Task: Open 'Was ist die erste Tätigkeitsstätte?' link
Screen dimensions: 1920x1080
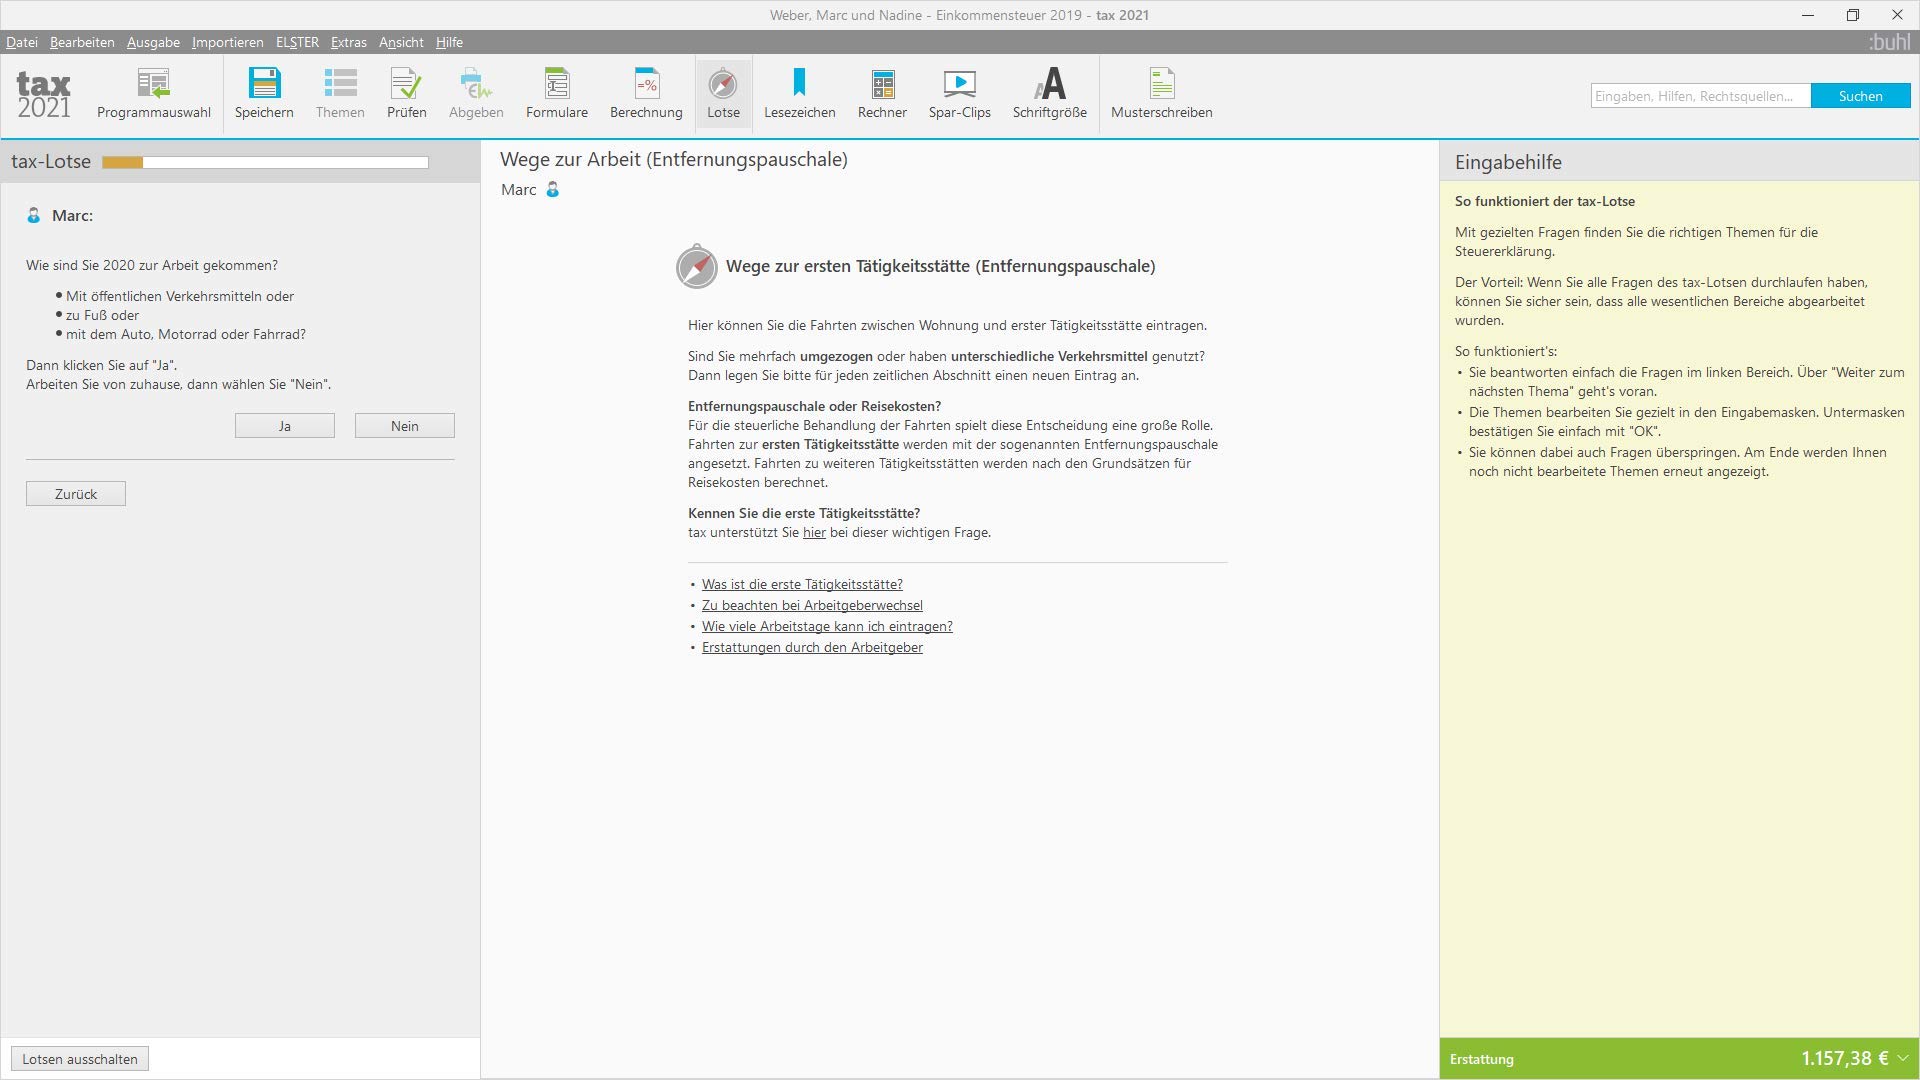Action: pos(802,585)
